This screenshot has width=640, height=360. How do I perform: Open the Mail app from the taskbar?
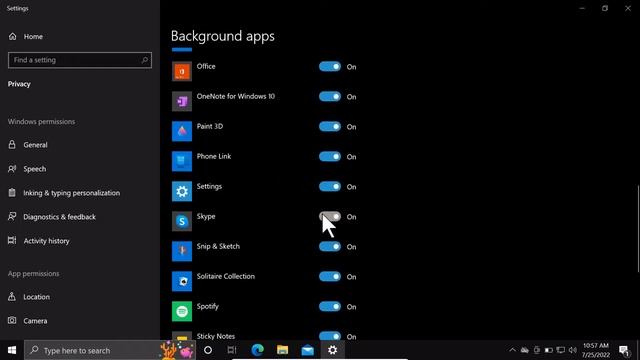click(307, 350)
